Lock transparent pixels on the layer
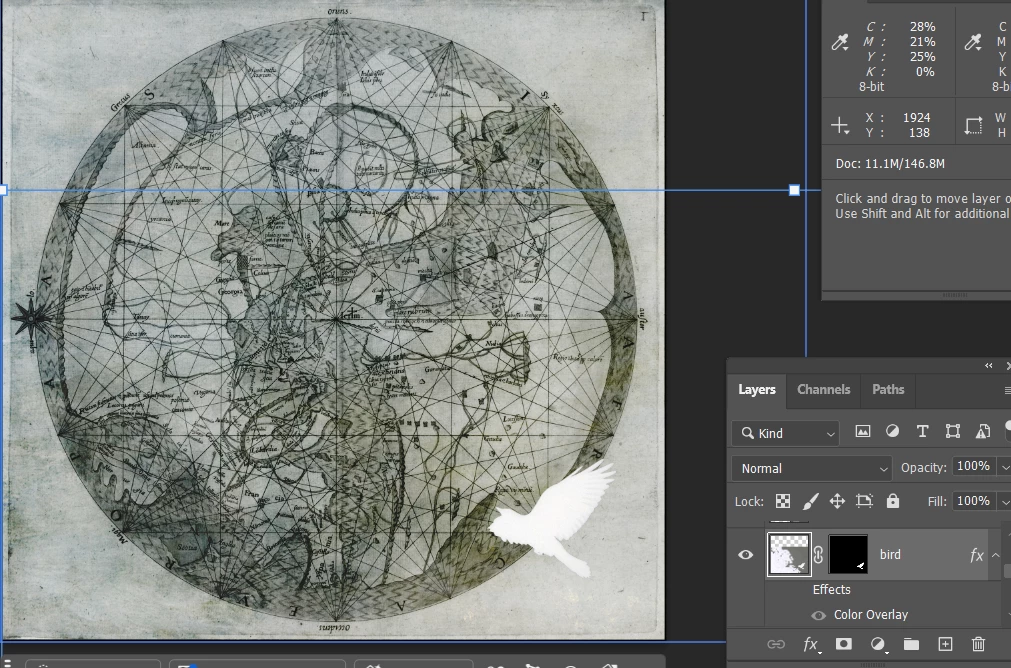The width and height of the screenshot is (1011, 668). (x=783, y=501)
